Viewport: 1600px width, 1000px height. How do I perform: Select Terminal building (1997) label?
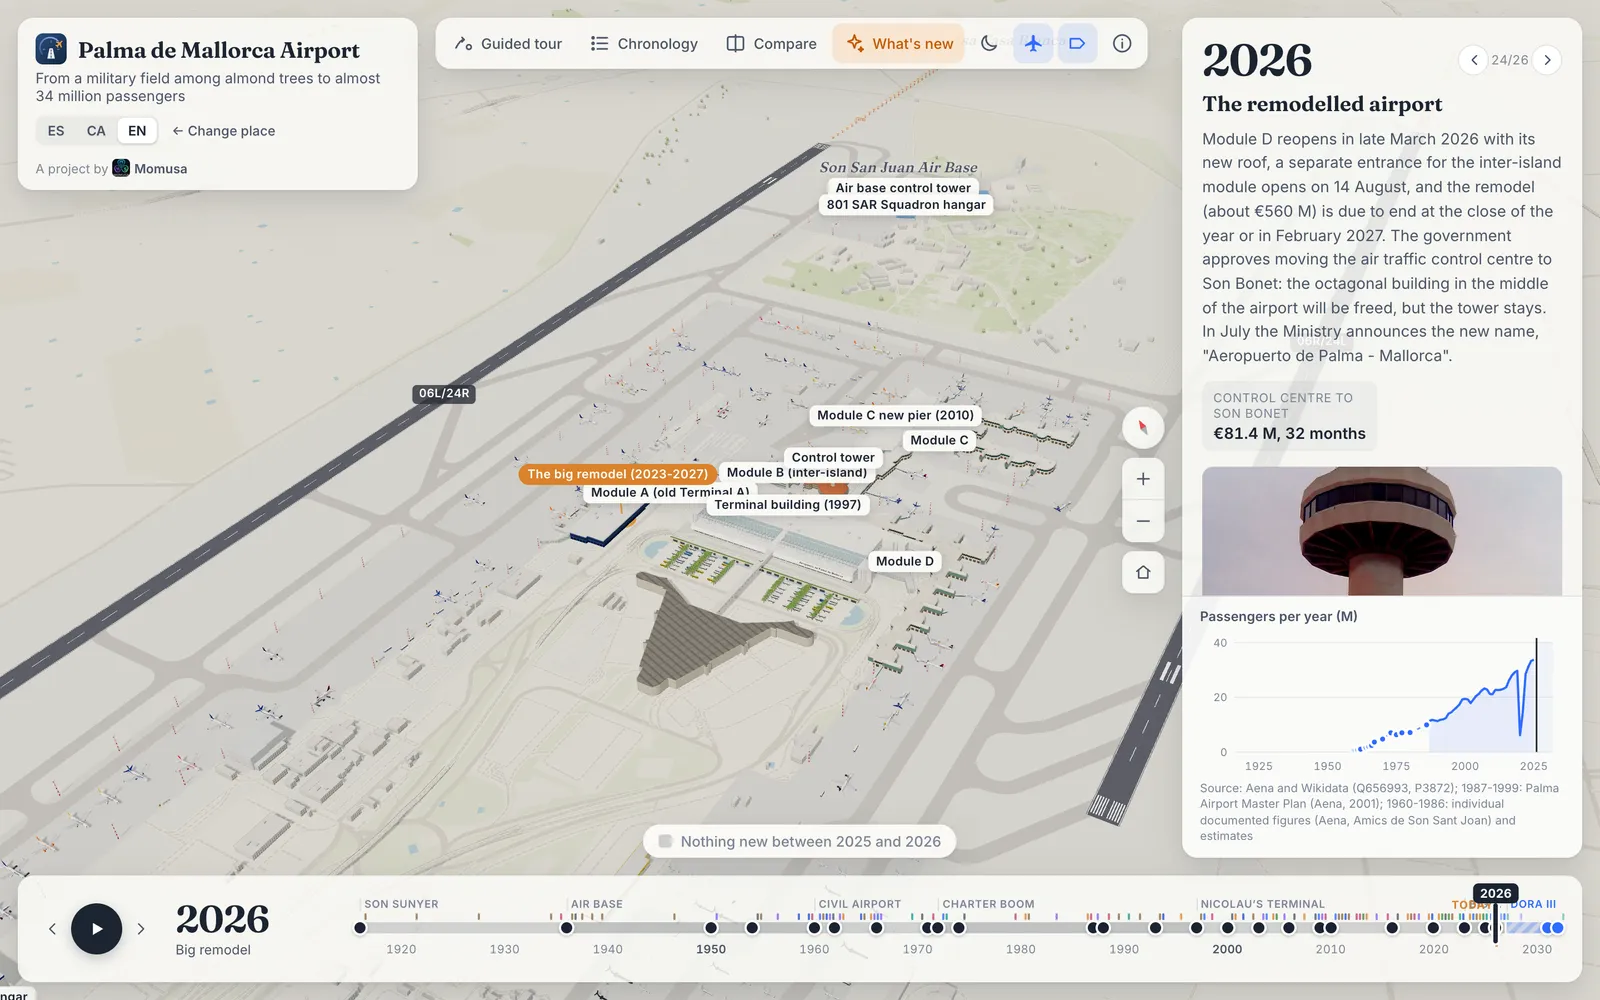tap(787, 505)
